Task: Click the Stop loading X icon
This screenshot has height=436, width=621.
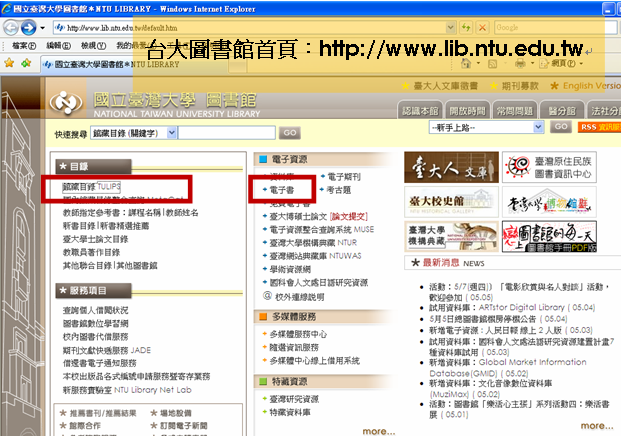Action: click(x=482, y=28)
